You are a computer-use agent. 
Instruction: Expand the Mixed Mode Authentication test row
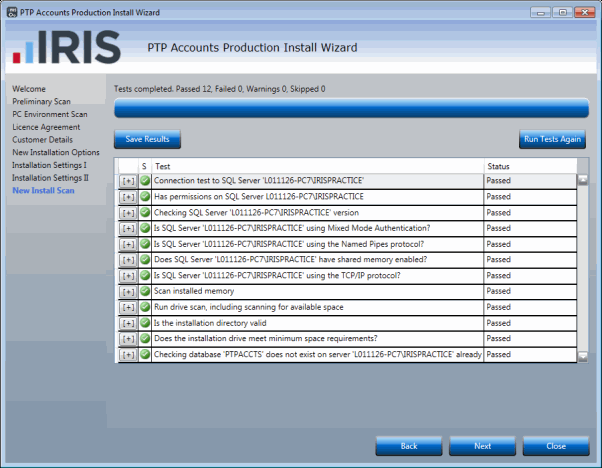click(128, 229)
